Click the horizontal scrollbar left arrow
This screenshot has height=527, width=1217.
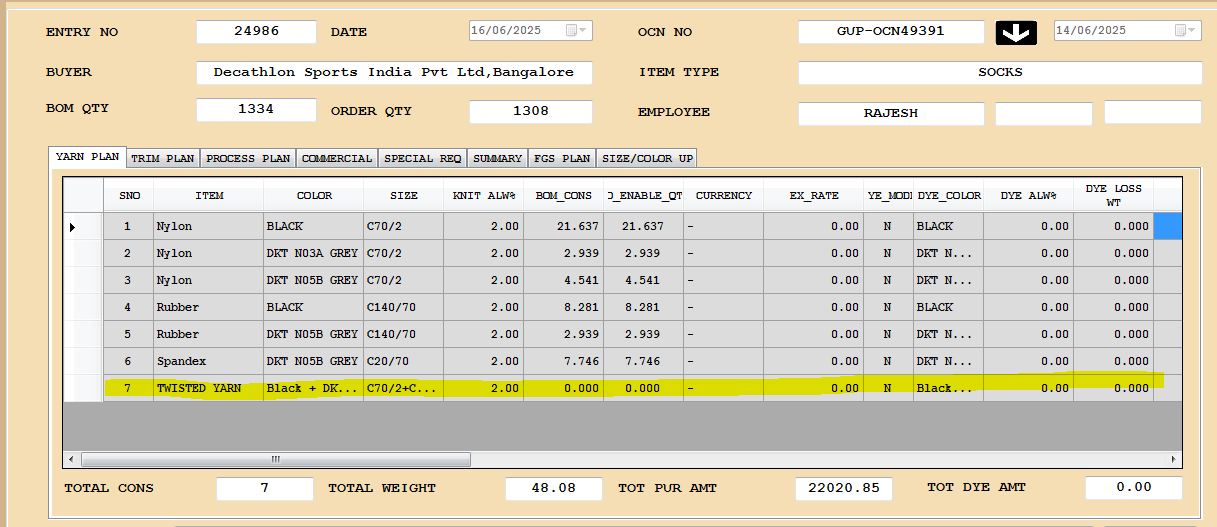71,460
